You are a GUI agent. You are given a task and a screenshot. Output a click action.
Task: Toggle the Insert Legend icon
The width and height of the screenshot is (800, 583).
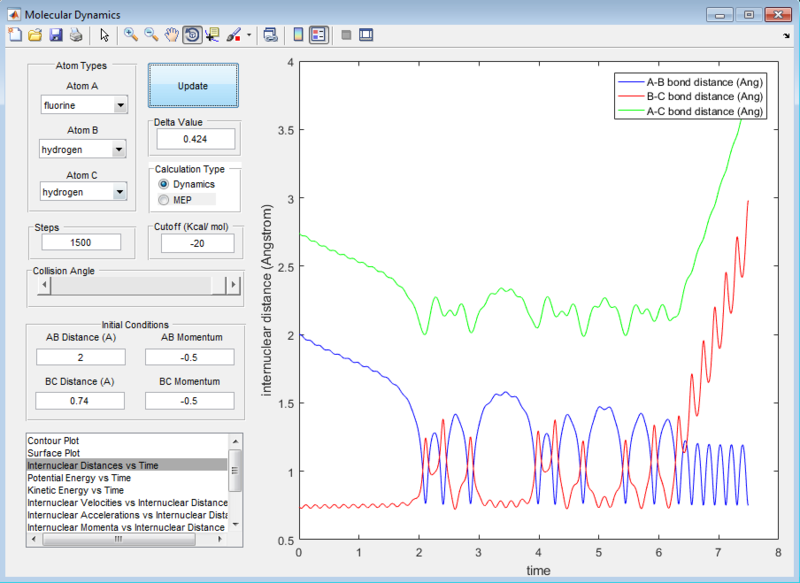pos(318,35)
